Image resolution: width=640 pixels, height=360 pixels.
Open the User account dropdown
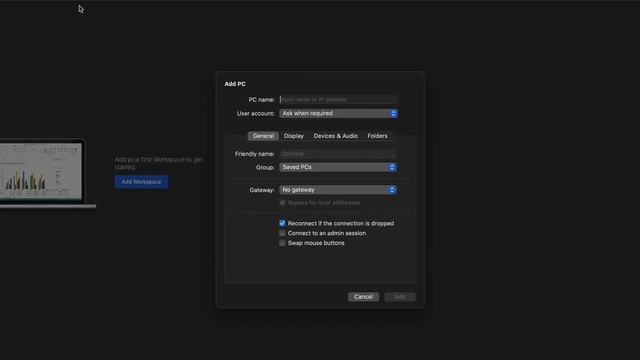(338, 113)
